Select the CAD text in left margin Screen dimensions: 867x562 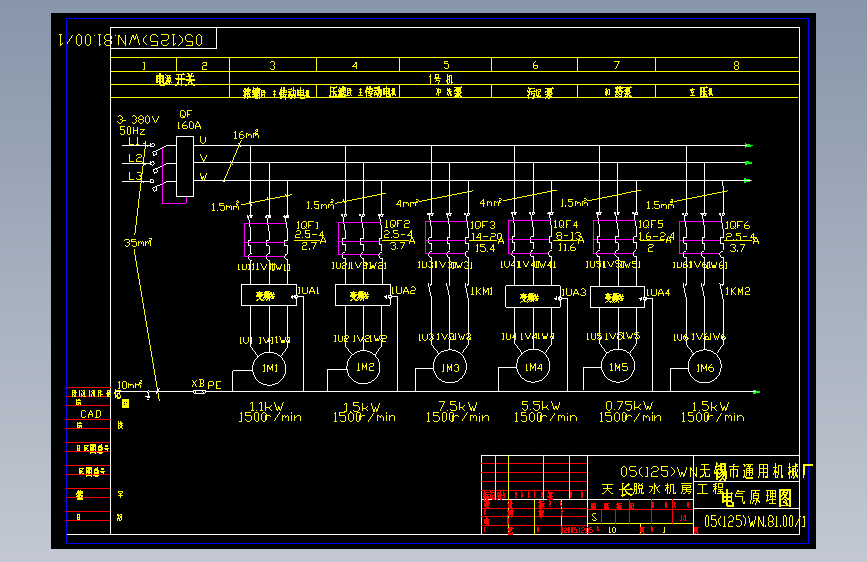91,414
